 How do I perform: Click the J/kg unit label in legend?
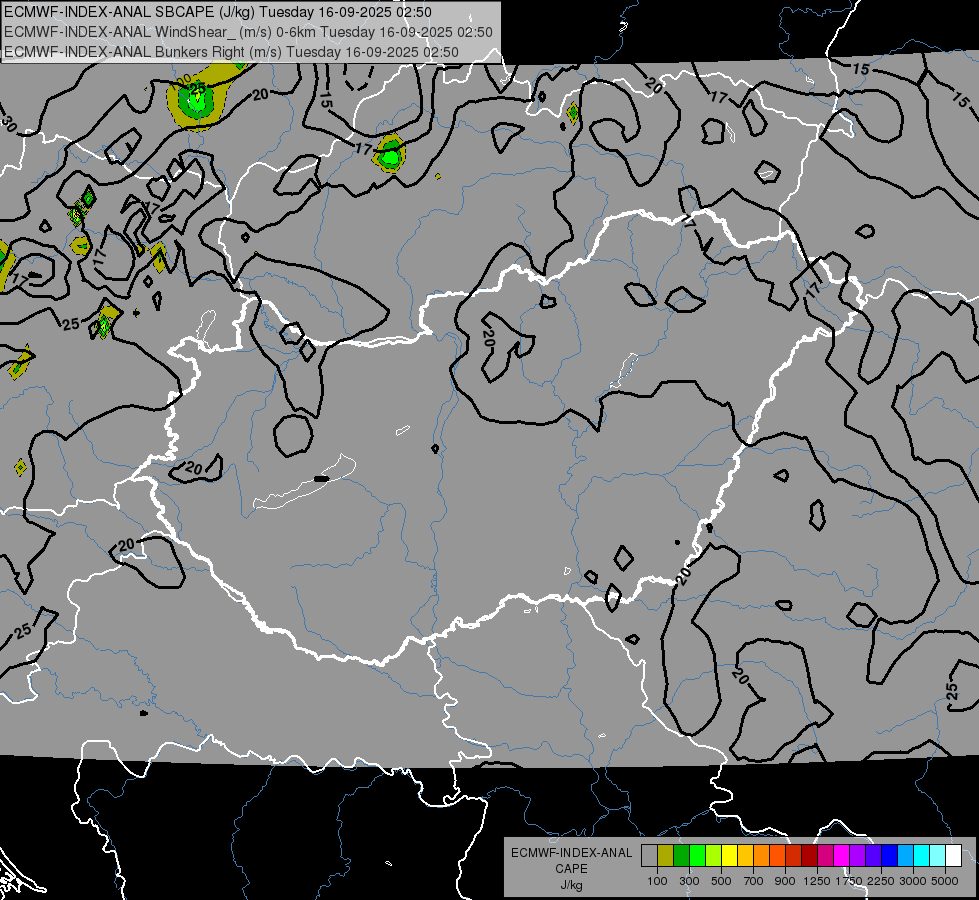pos(571,885)
